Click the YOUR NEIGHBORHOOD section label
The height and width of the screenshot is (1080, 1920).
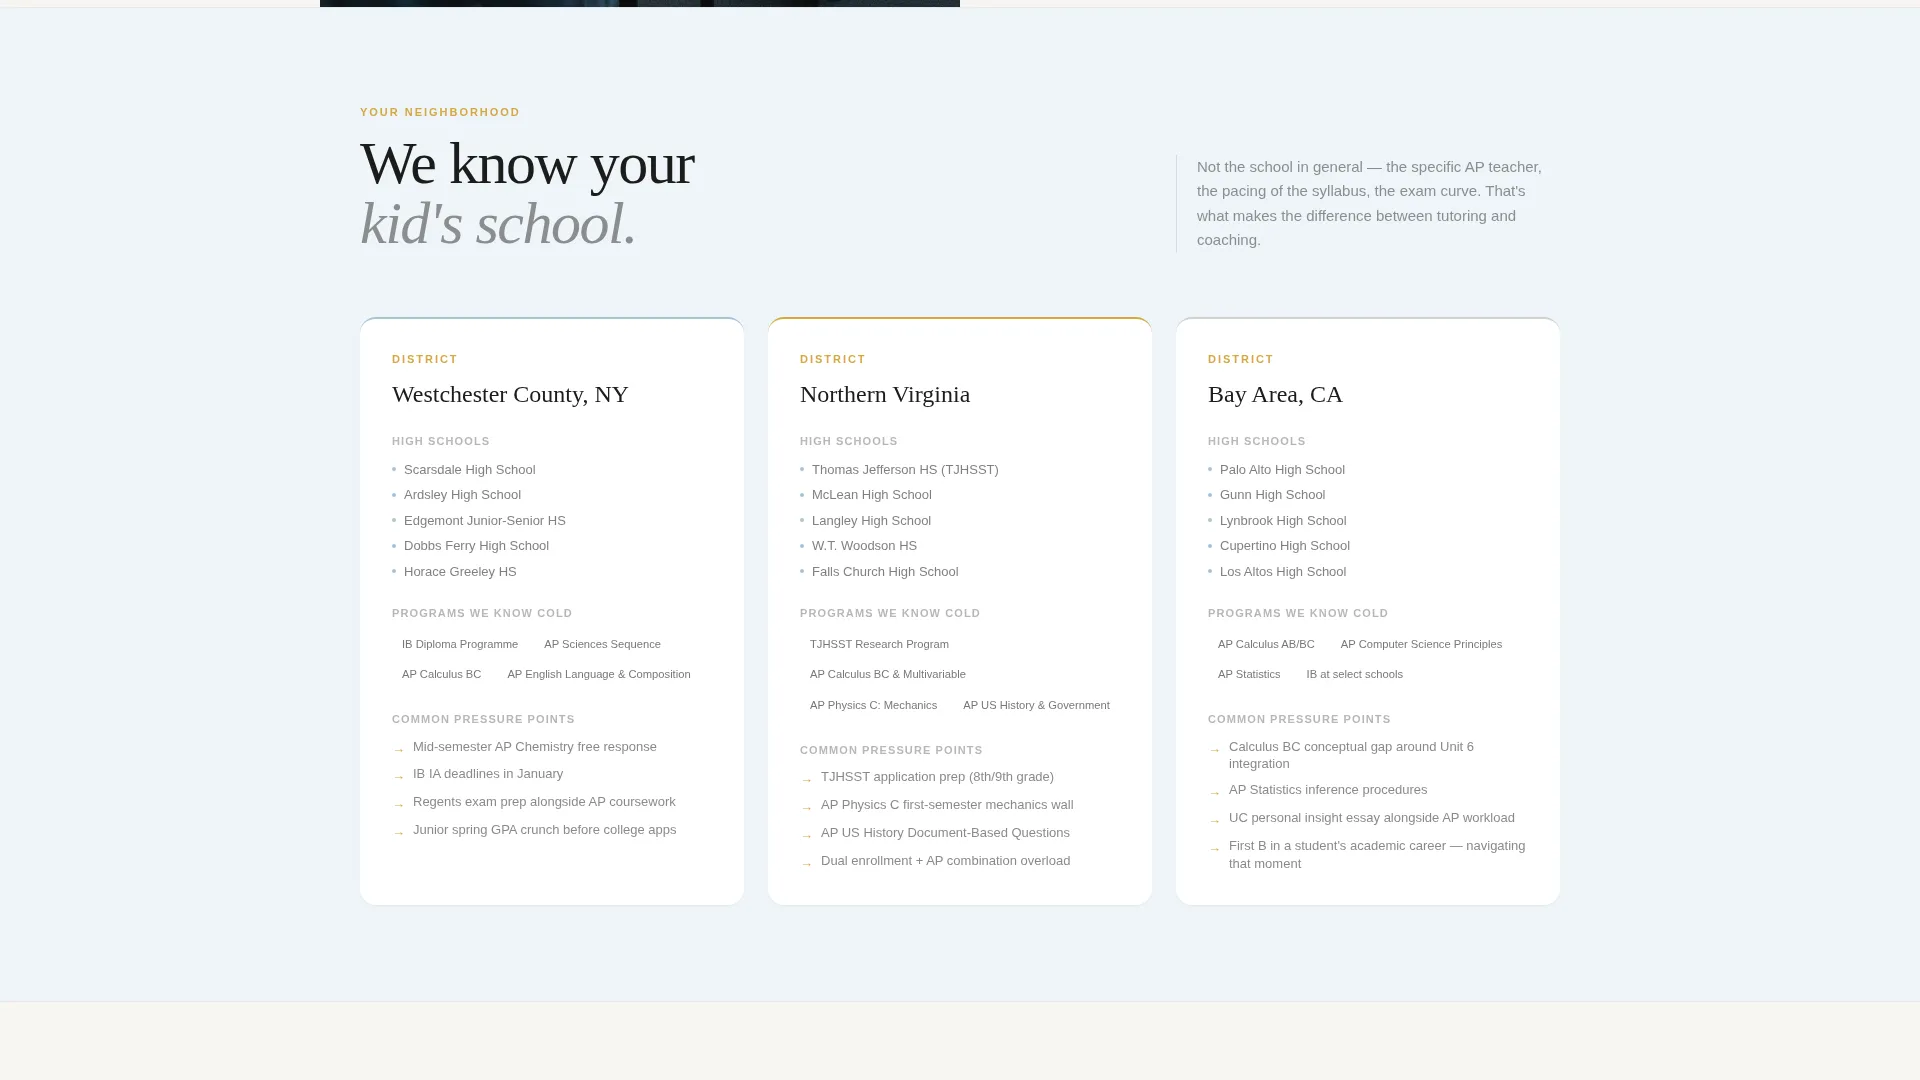(x=440, y=112)
